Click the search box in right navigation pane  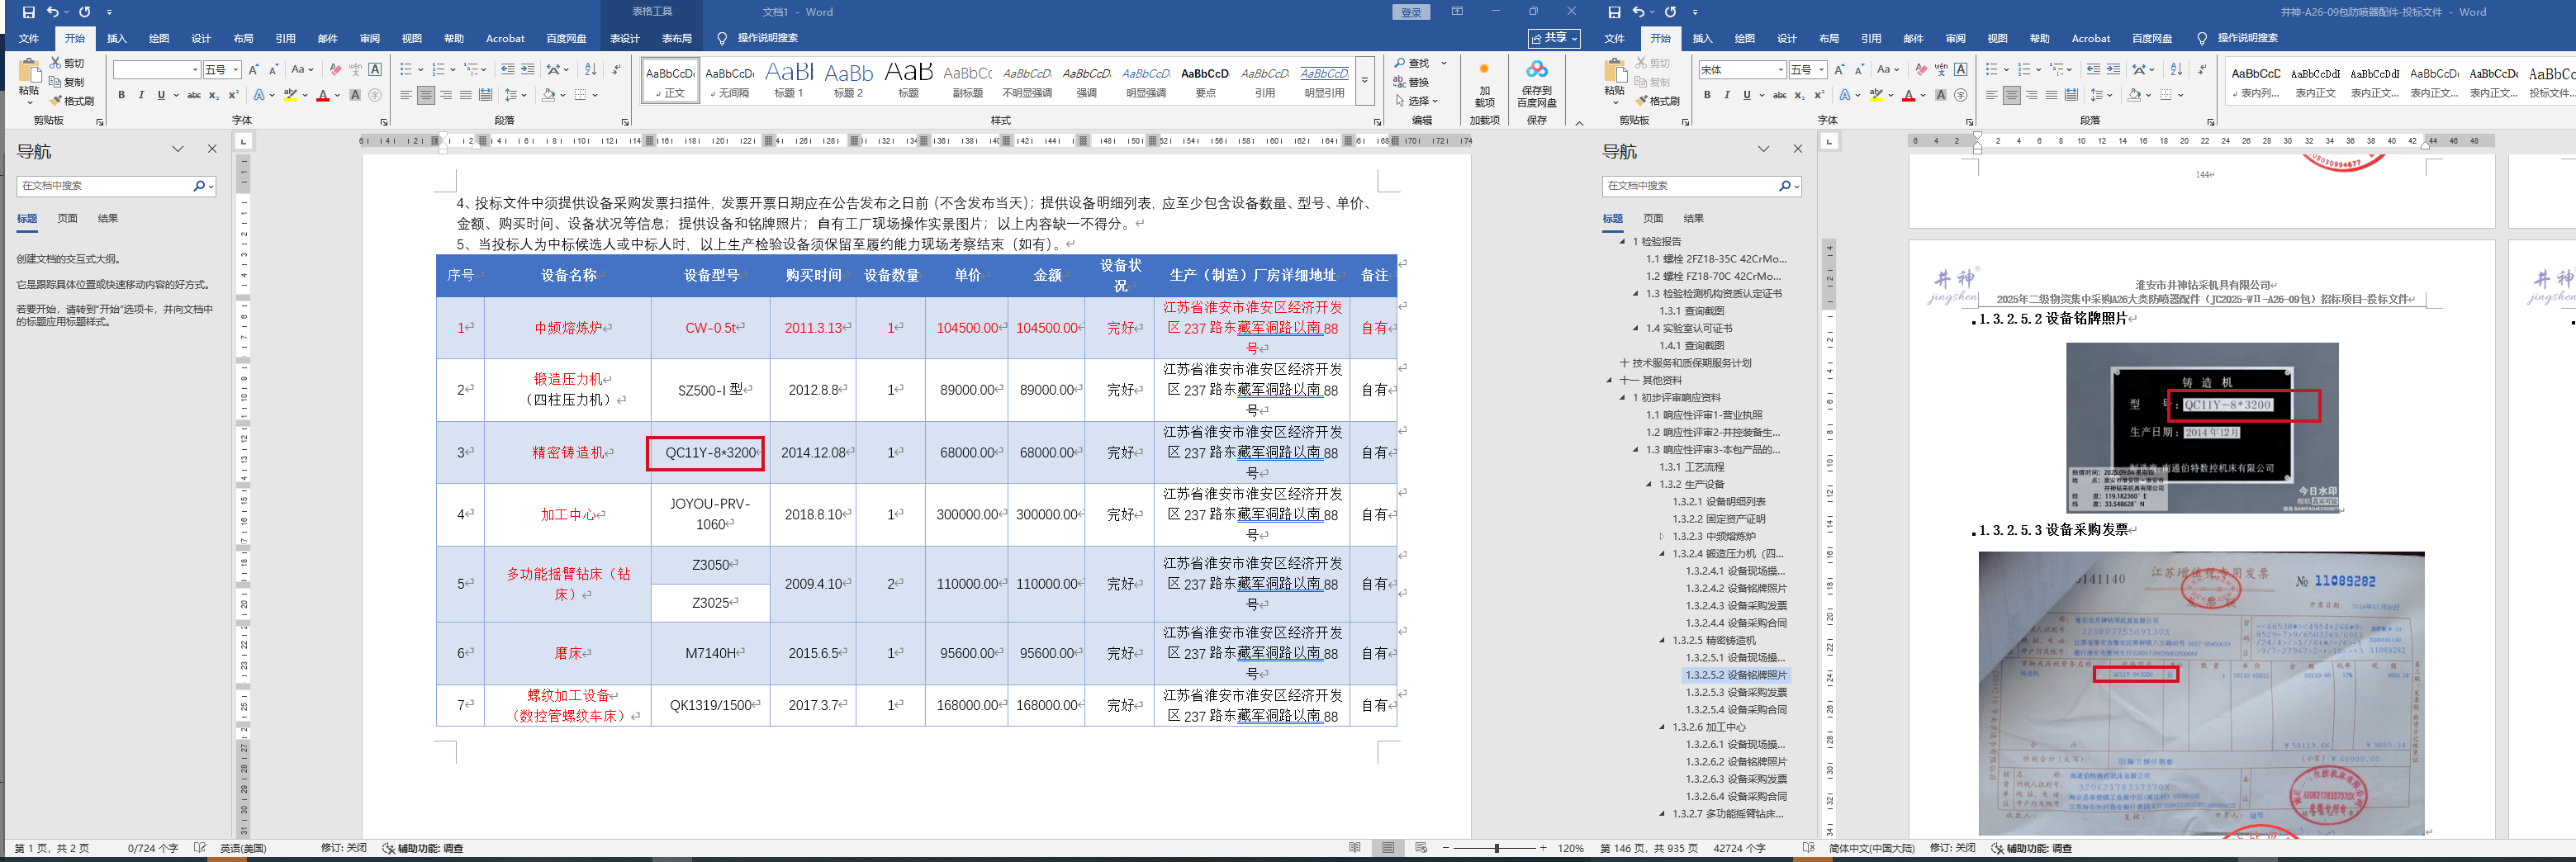tap(1690, 186)
